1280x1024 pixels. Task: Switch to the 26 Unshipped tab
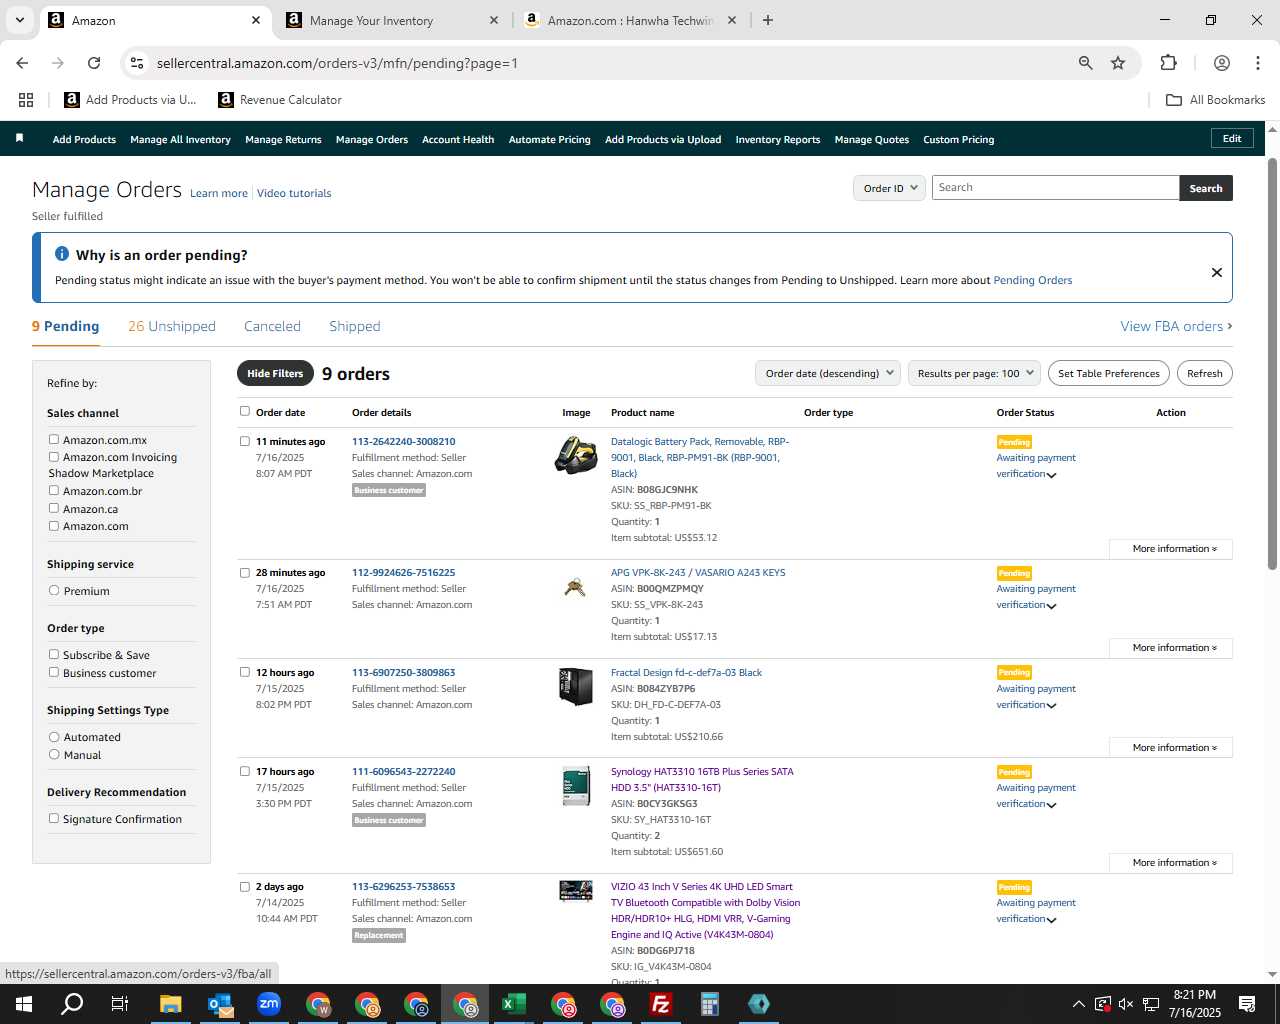click(172, 326)
